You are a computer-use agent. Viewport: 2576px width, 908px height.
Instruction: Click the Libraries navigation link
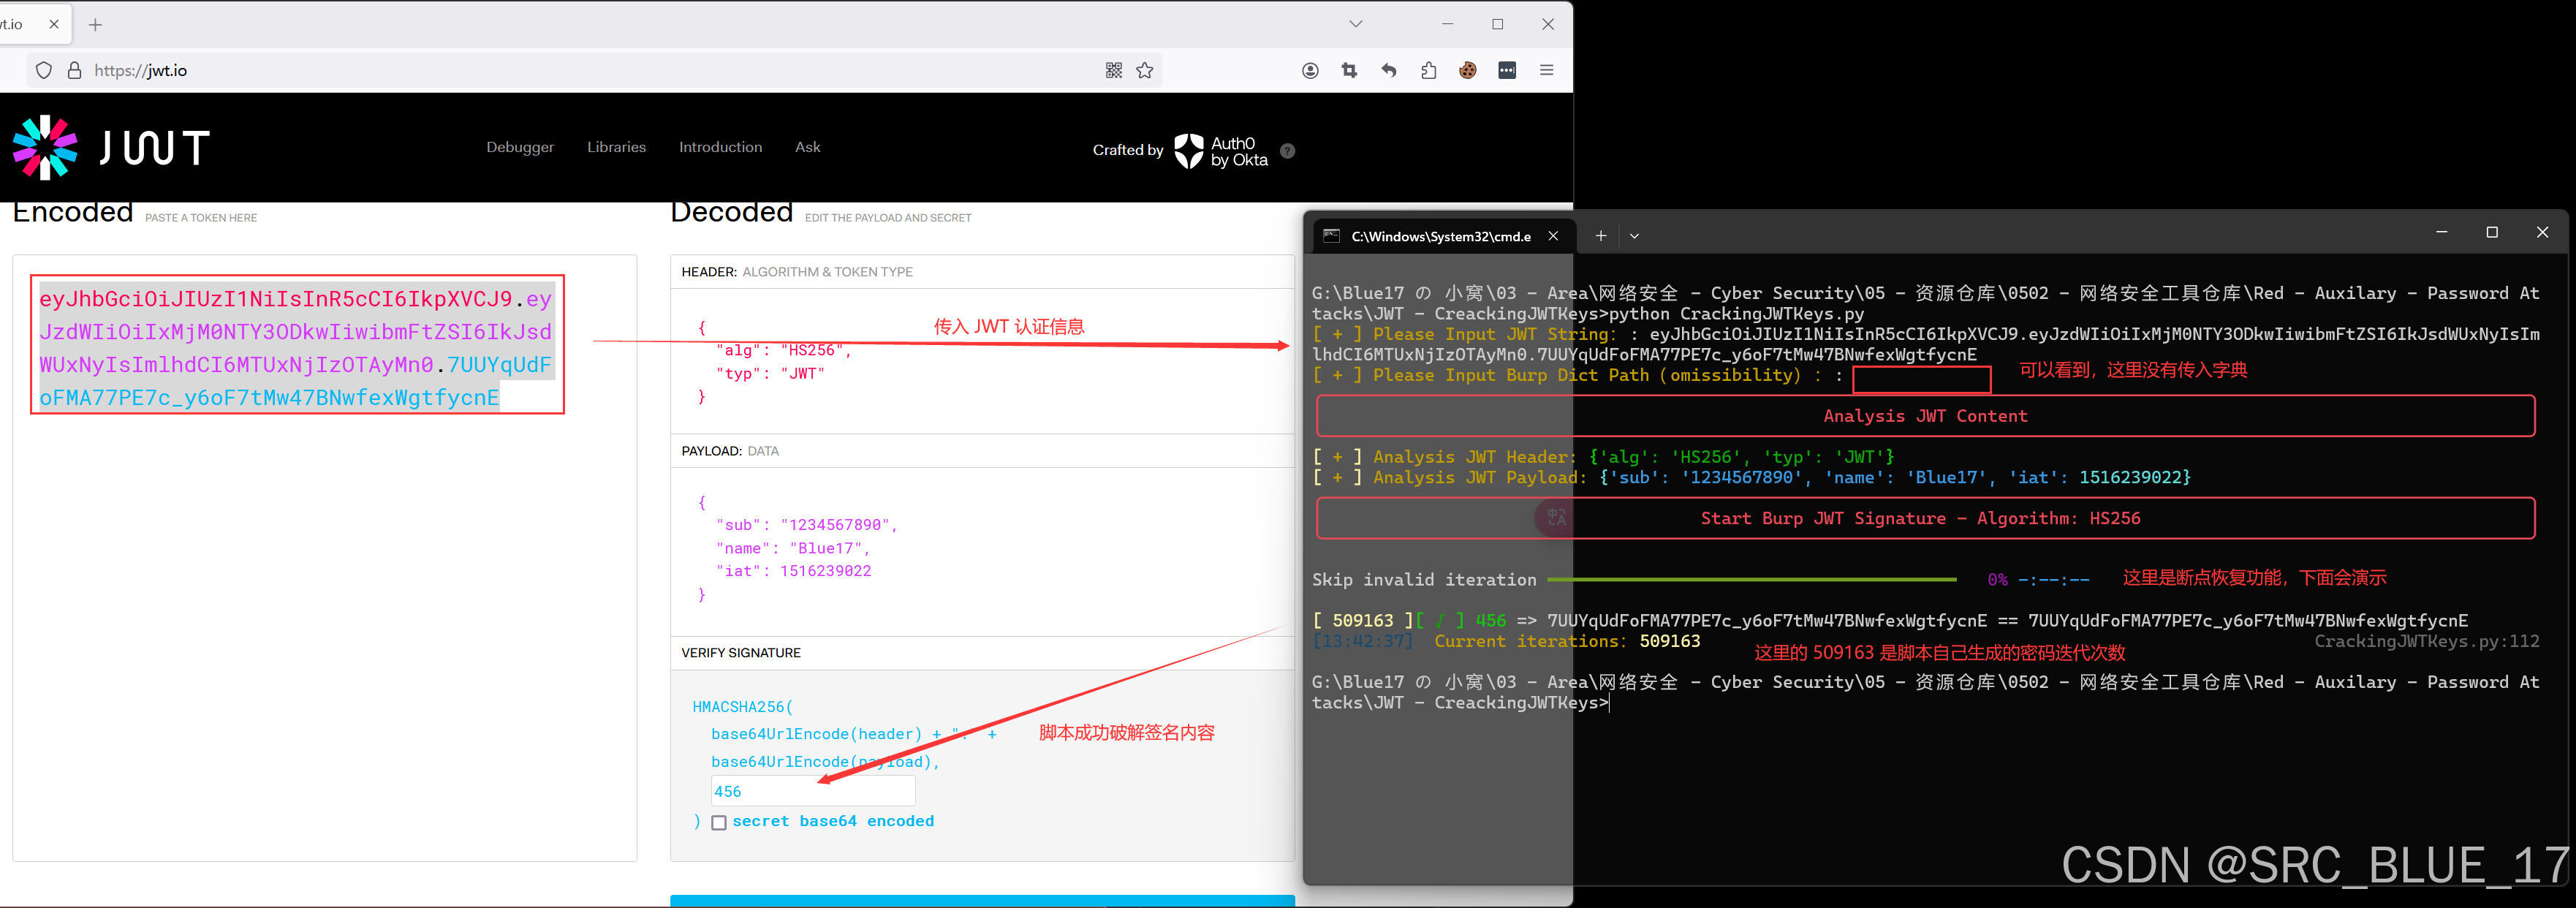point(616,146)
